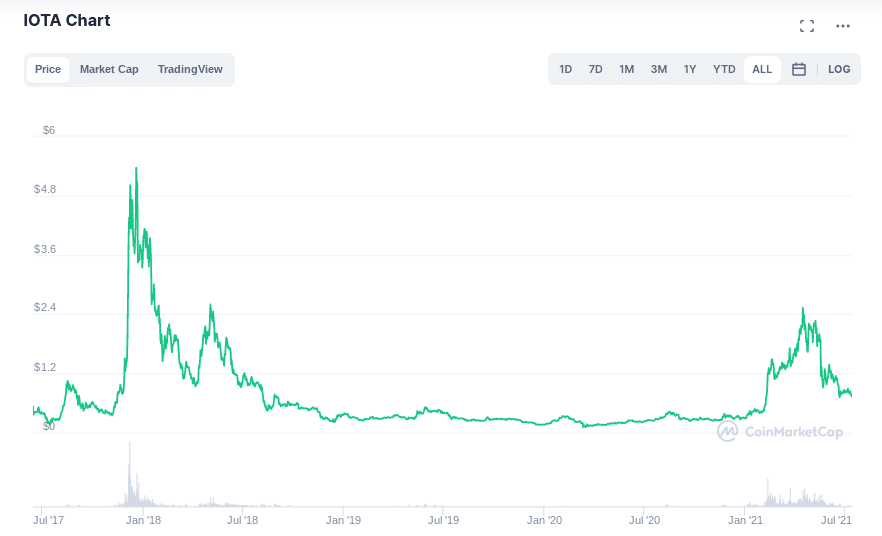The image size is (882, 536).
Task: Select the 1D time range
Action: 565,69
